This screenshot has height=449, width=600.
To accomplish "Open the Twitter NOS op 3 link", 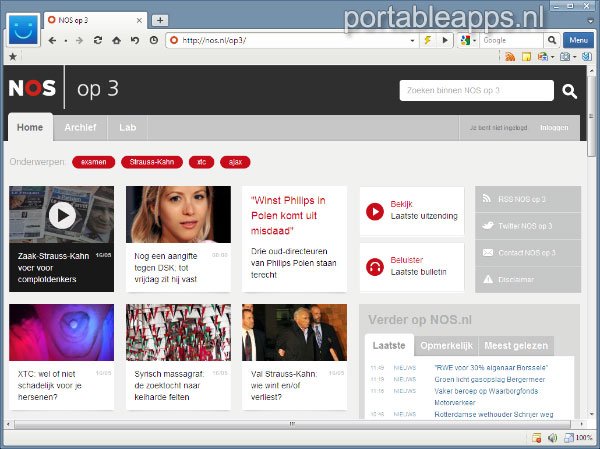I will tap(528, 226).
